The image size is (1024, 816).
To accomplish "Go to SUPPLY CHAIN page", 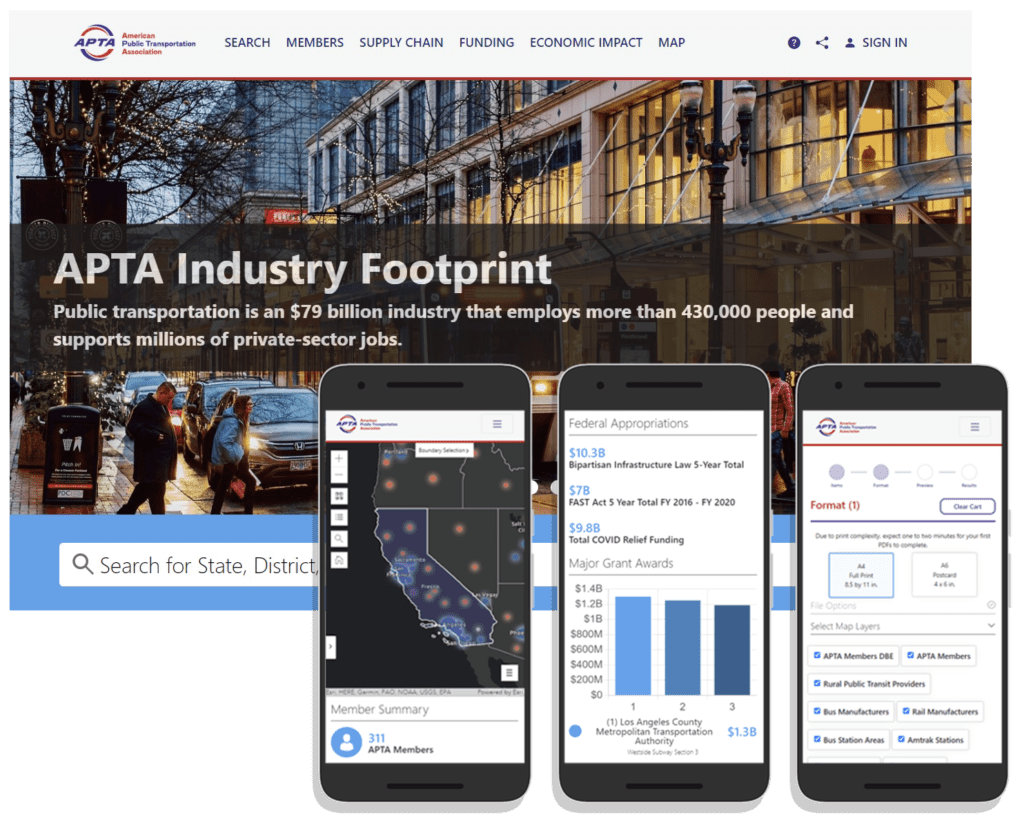I will [401, 42].
